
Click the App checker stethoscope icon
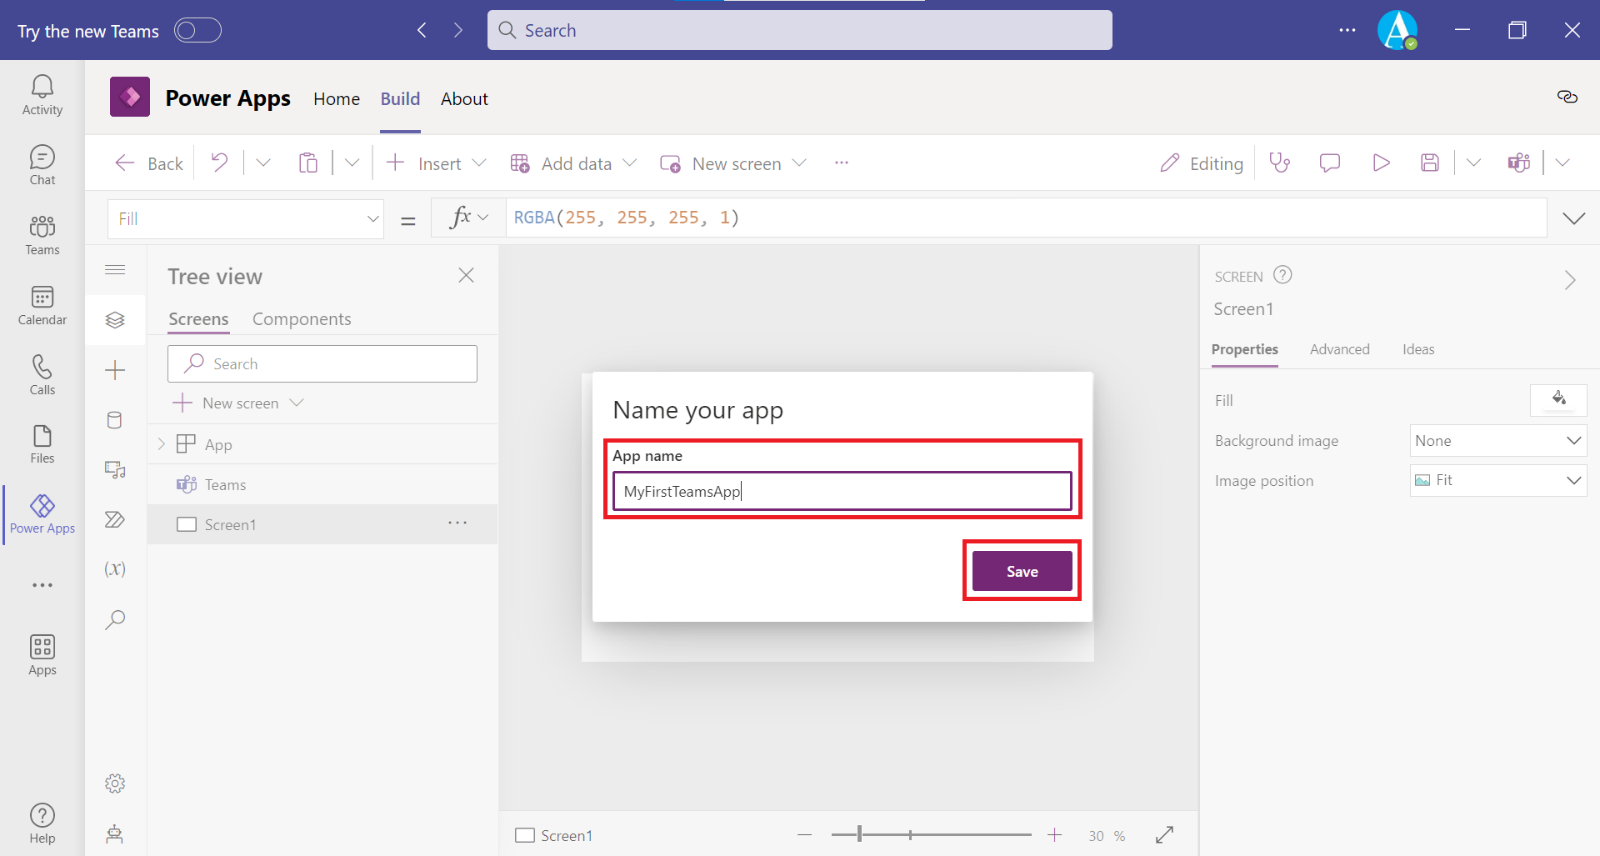1279,163
